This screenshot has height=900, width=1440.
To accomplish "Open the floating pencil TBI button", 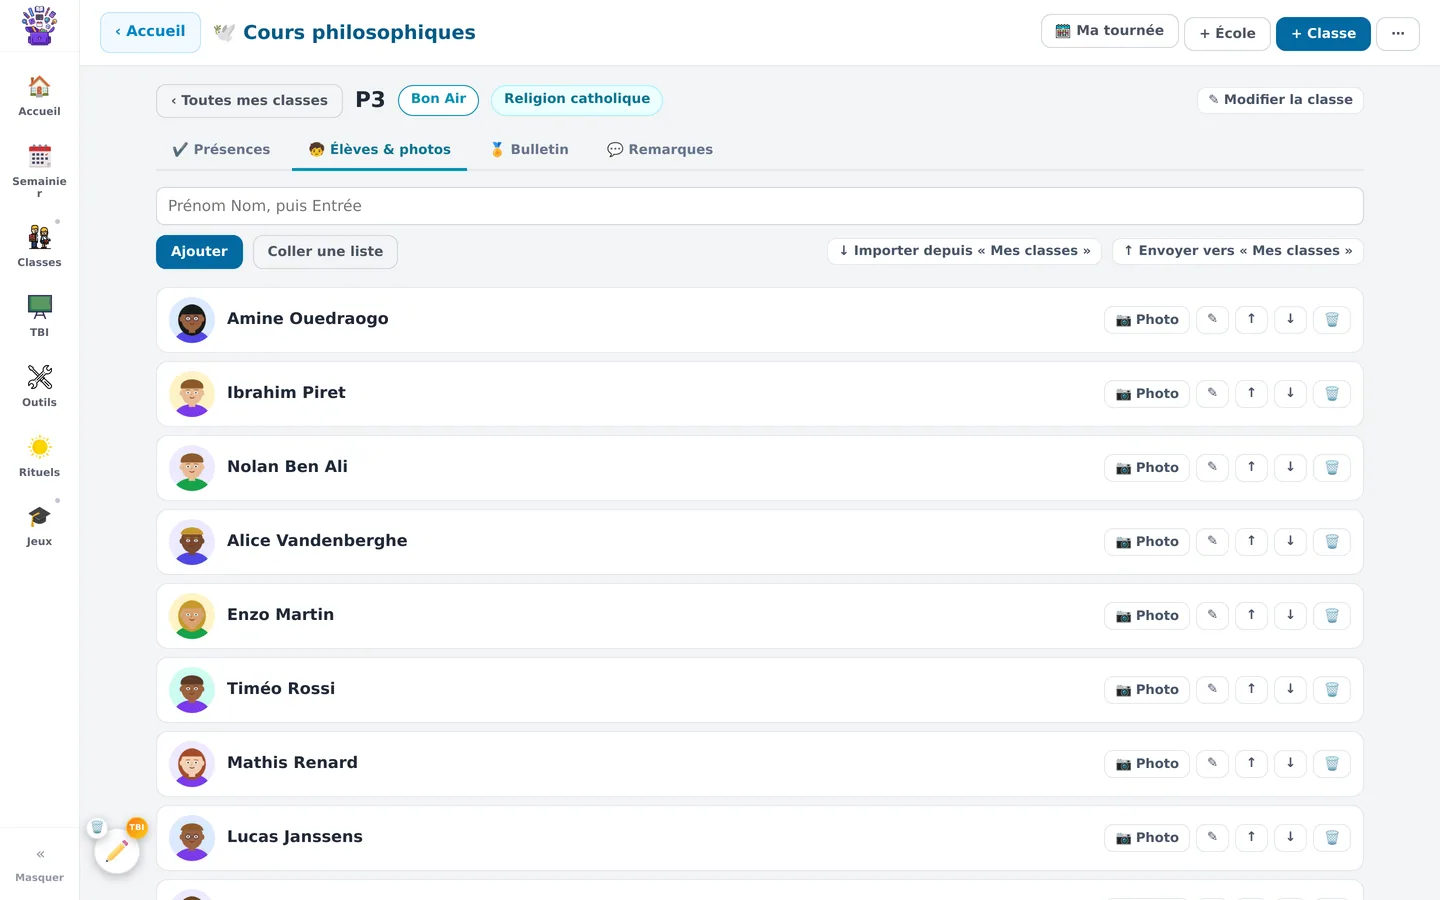I will (117, 851).
